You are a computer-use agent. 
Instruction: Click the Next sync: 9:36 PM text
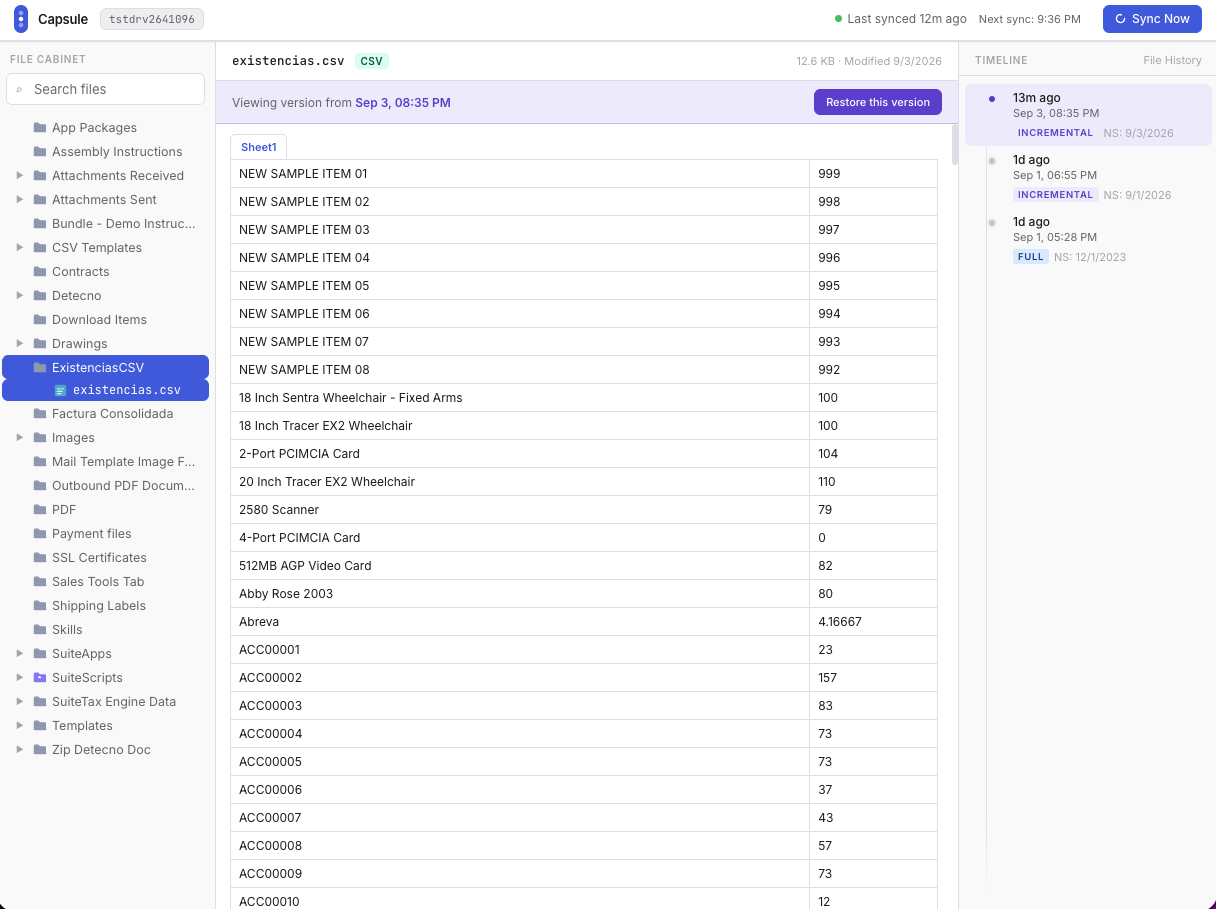[x=1030, y=19]
